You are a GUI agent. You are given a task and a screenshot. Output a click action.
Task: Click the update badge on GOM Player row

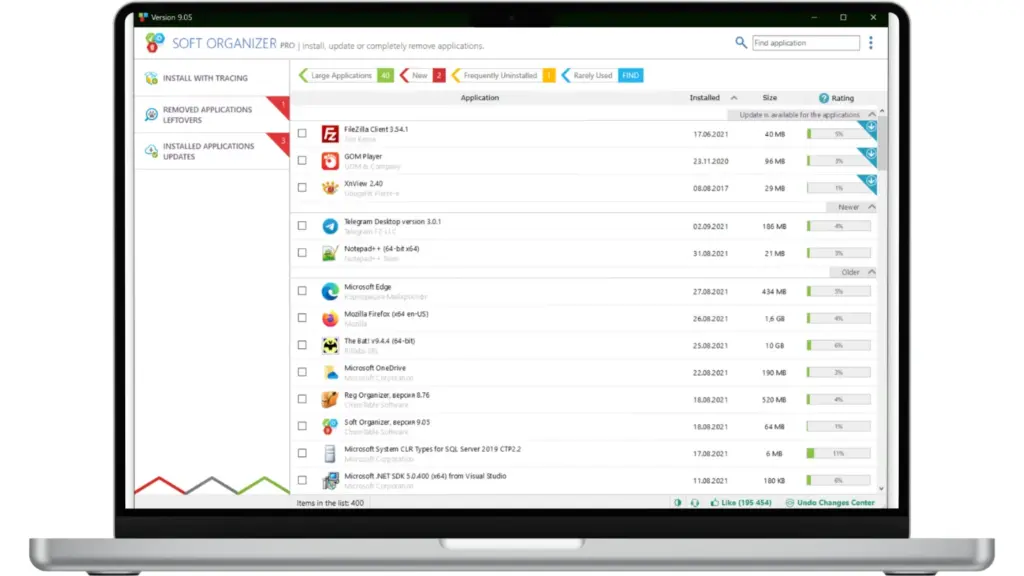tap(869, 155)
